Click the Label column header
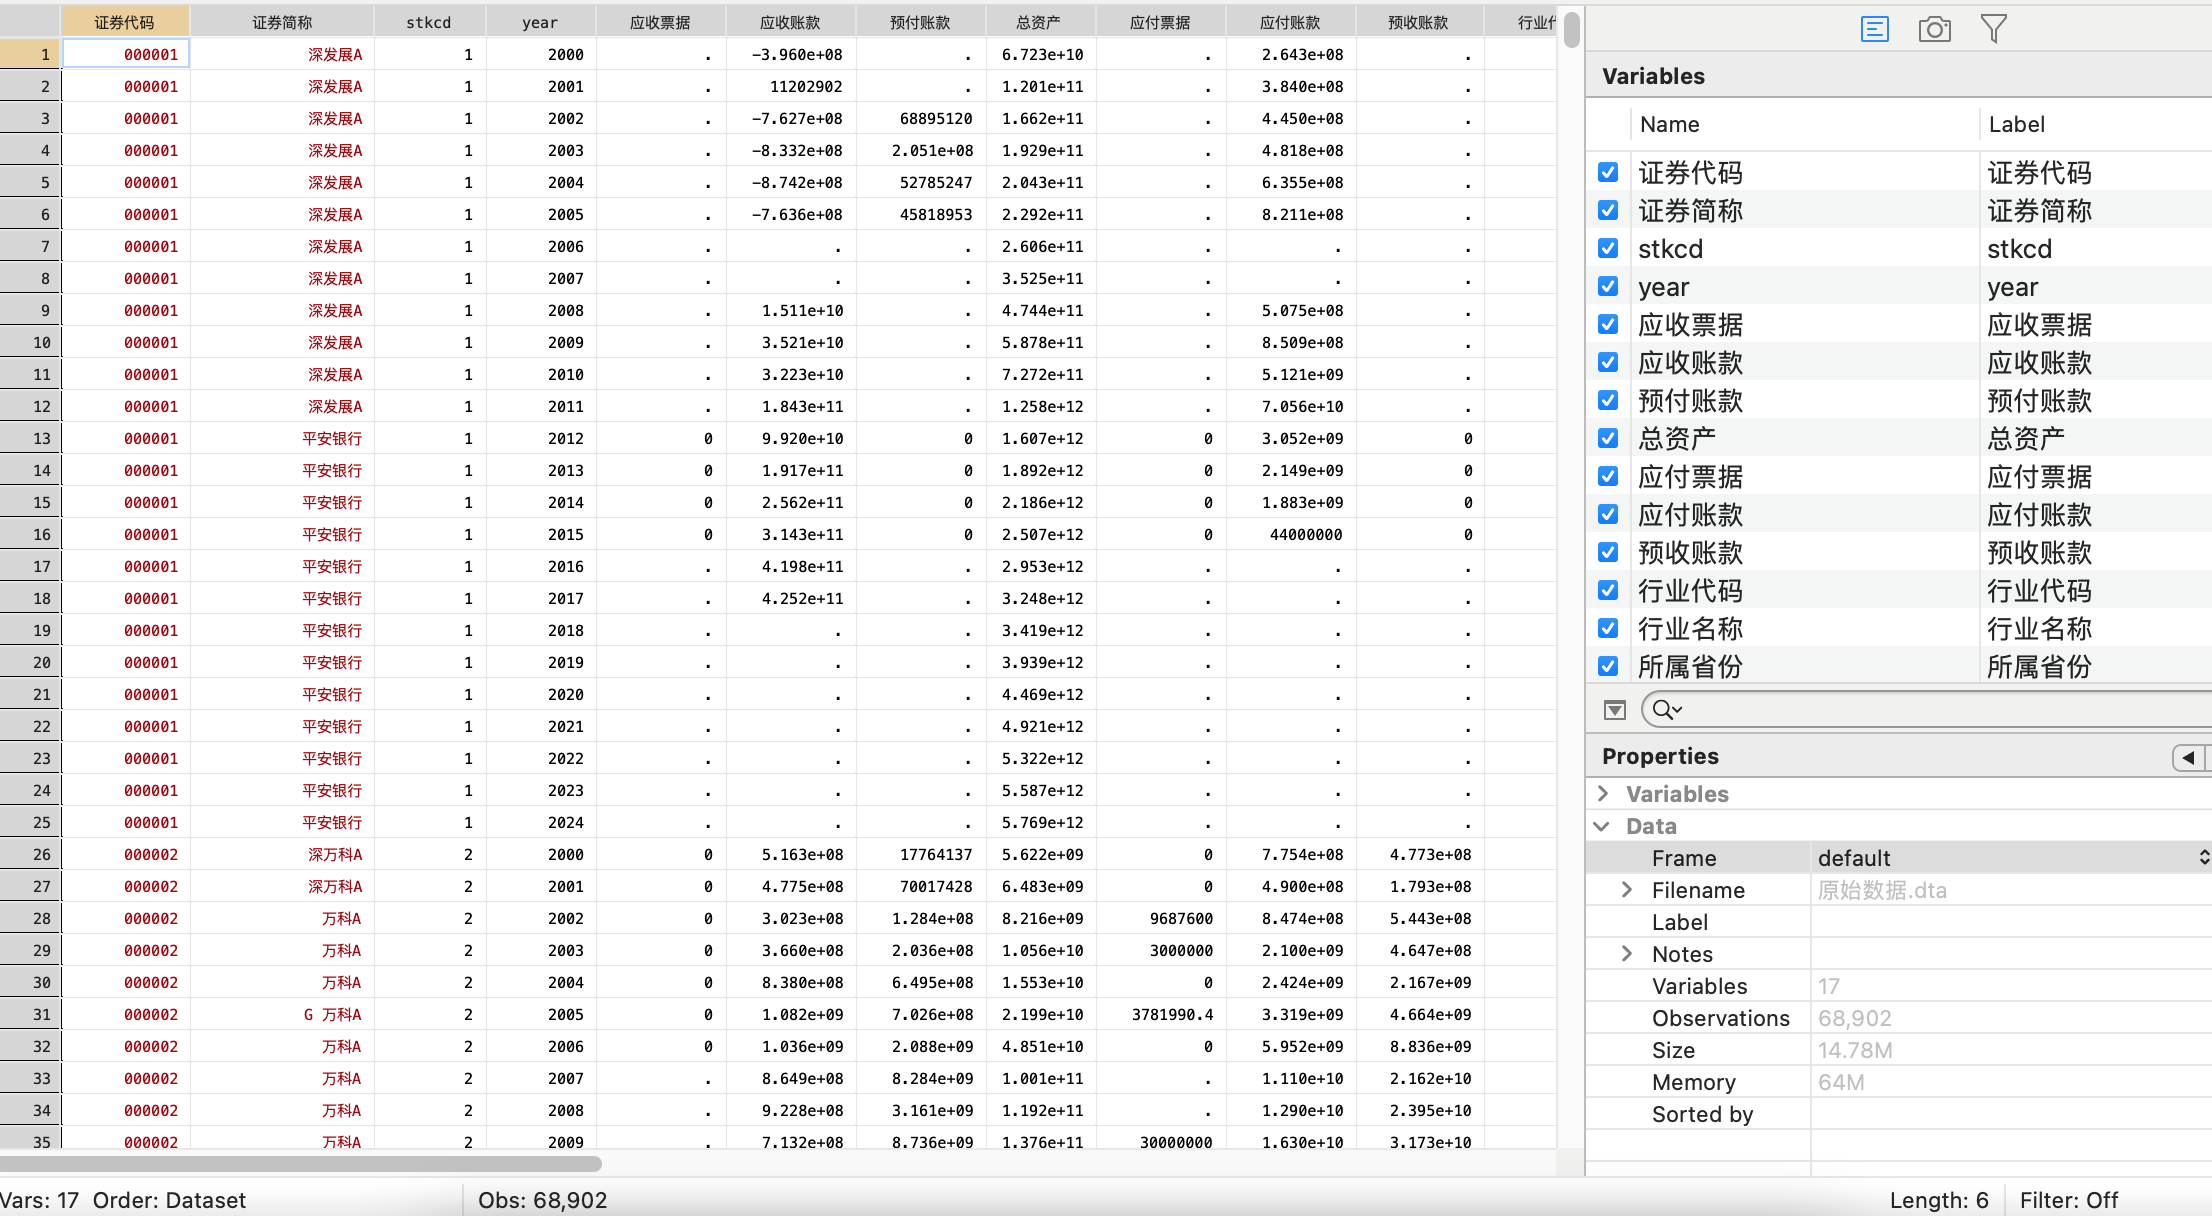 tap(2016, 125)
